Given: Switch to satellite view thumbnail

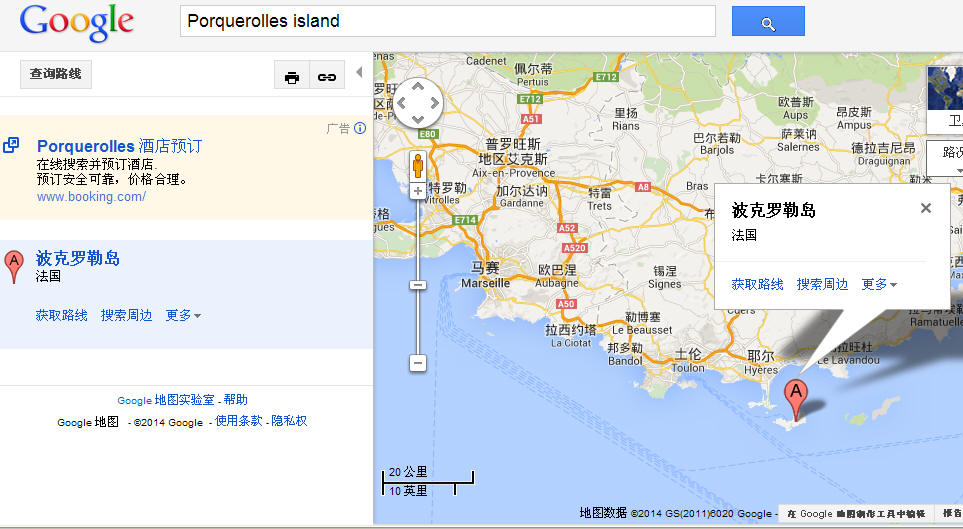Looking at the screenshot, I should point(945,100).
